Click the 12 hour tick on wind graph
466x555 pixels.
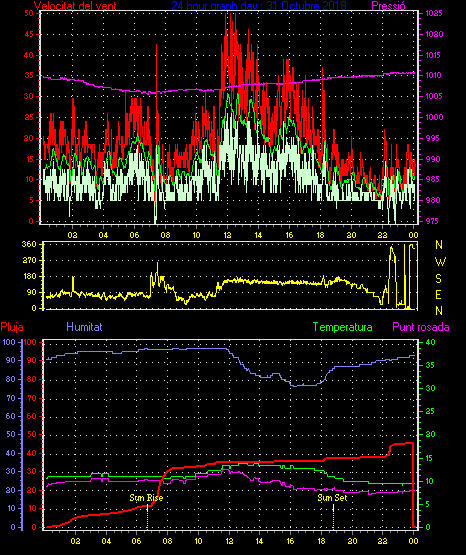click(227, 235)
